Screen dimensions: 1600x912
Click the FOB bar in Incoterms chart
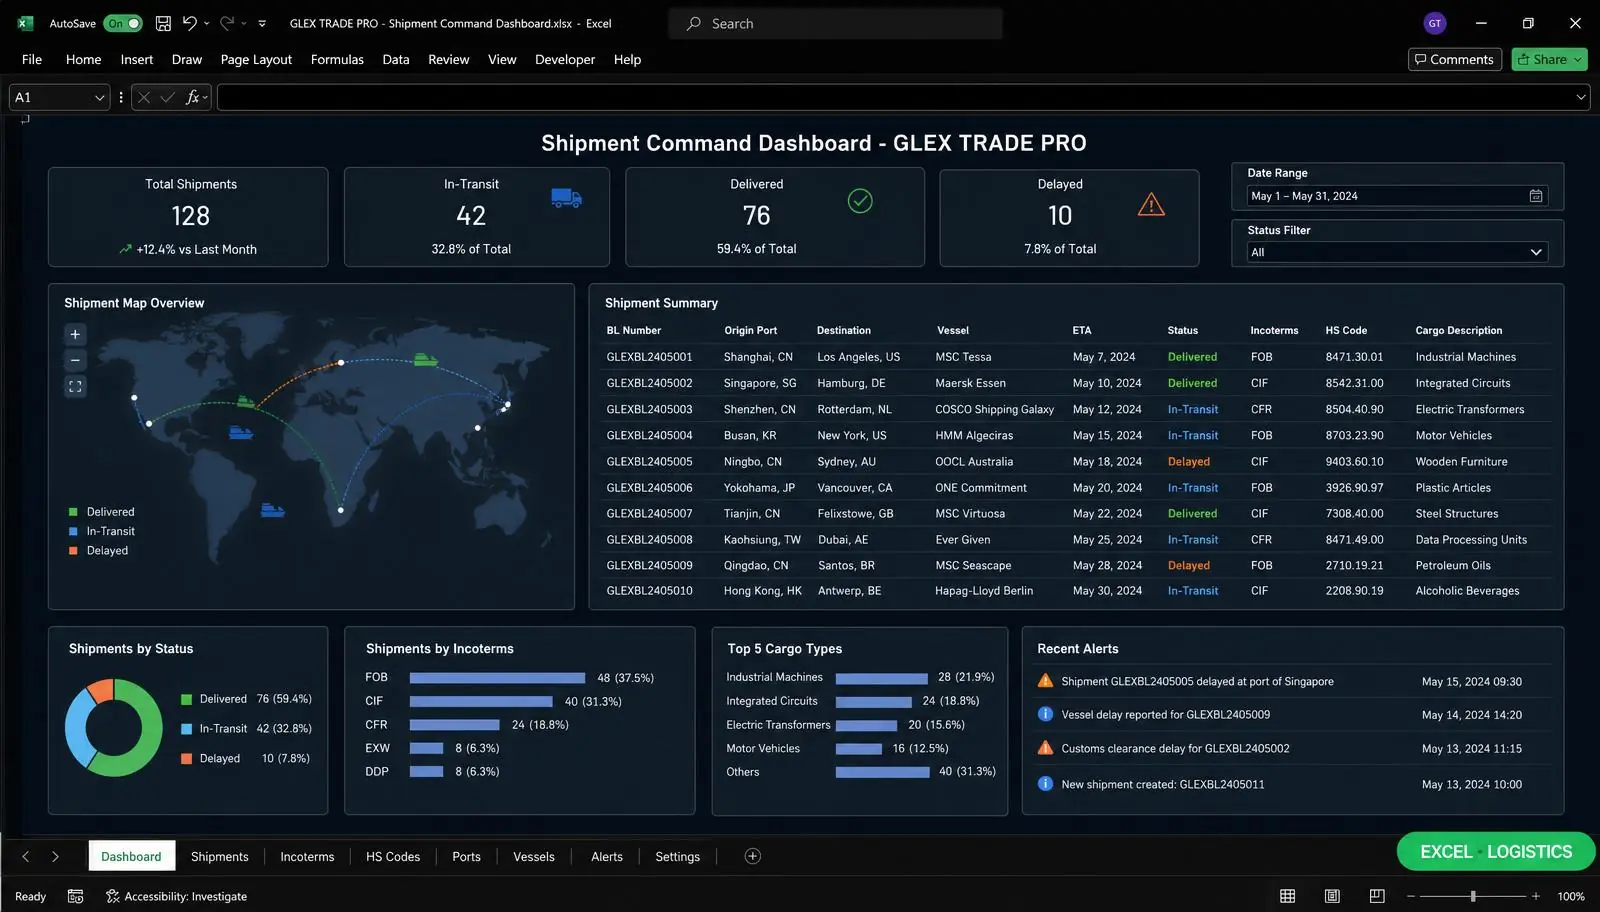click(x=497, y=678)
